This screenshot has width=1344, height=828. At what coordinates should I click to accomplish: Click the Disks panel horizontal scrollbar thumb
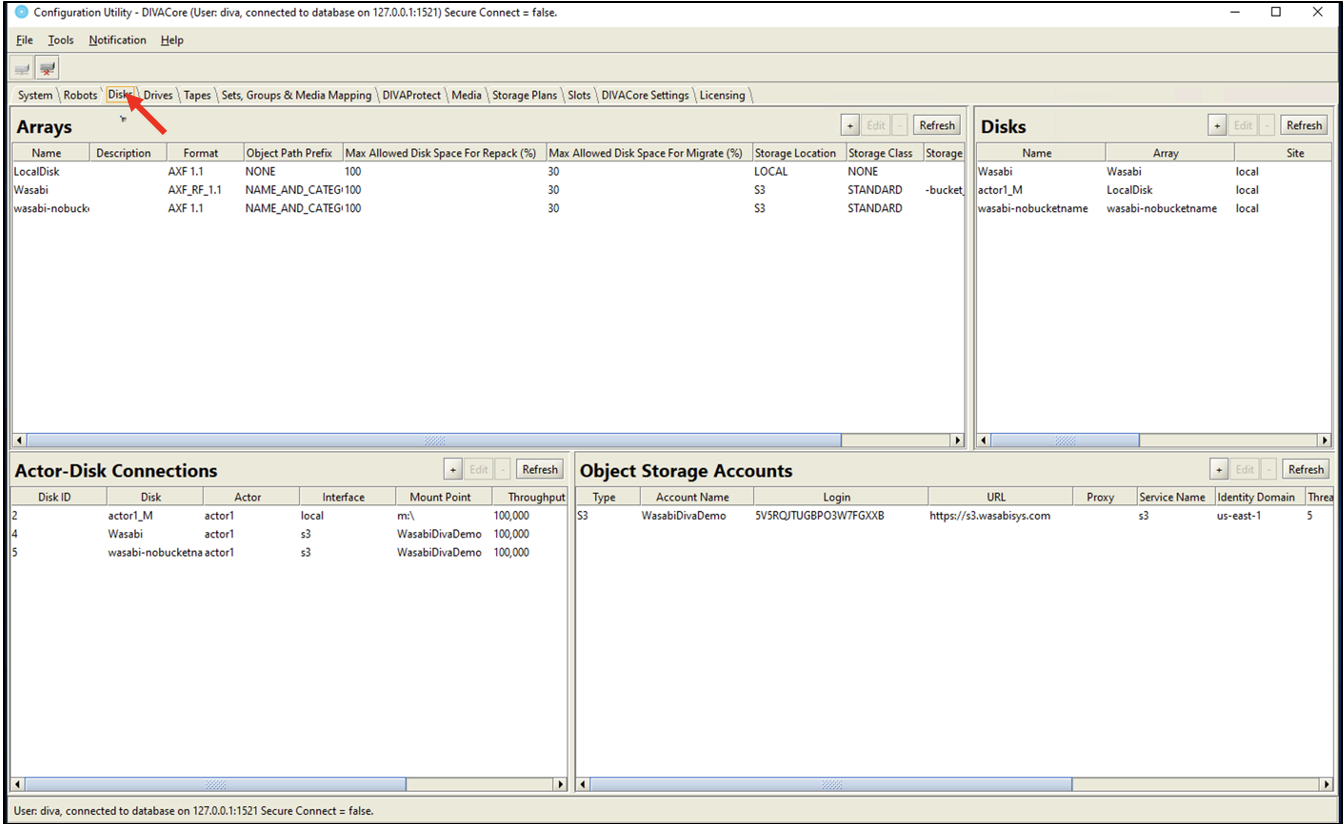pos(1065,440)
